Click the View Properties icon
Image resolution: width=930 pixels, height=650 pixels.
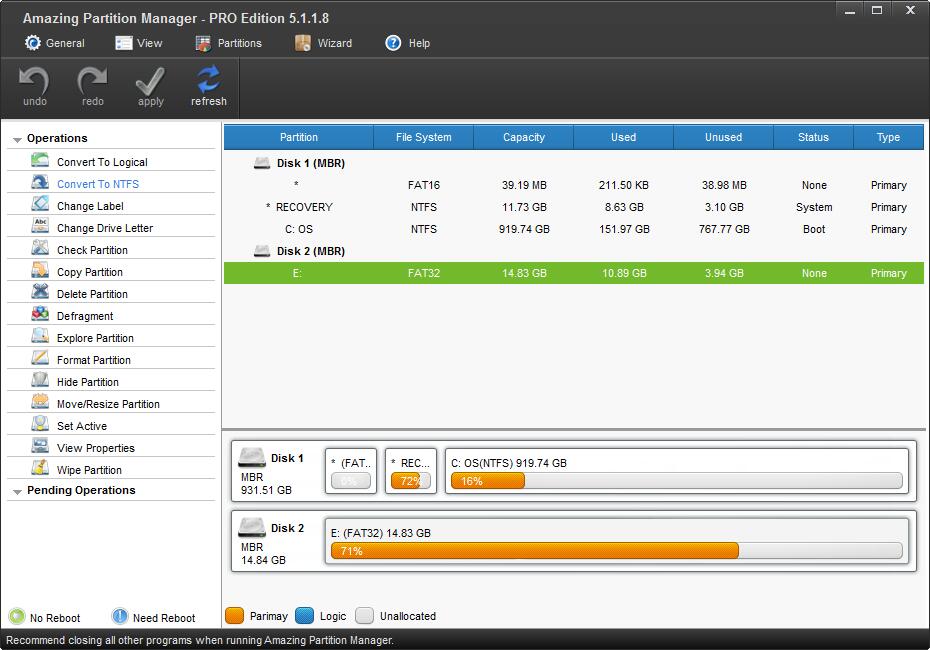pyautogui.click(x=40, y=446)
